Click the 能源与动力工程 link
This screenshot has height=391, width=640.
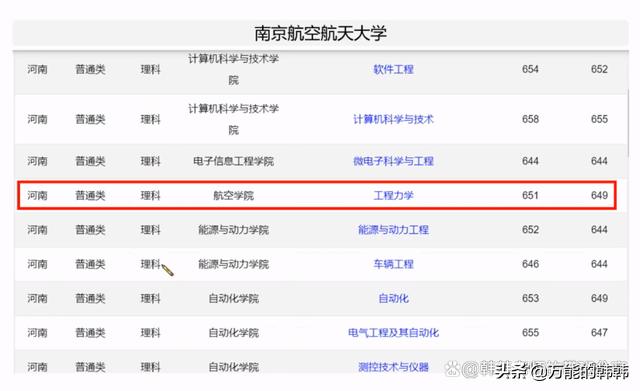[x=393, y=230]
